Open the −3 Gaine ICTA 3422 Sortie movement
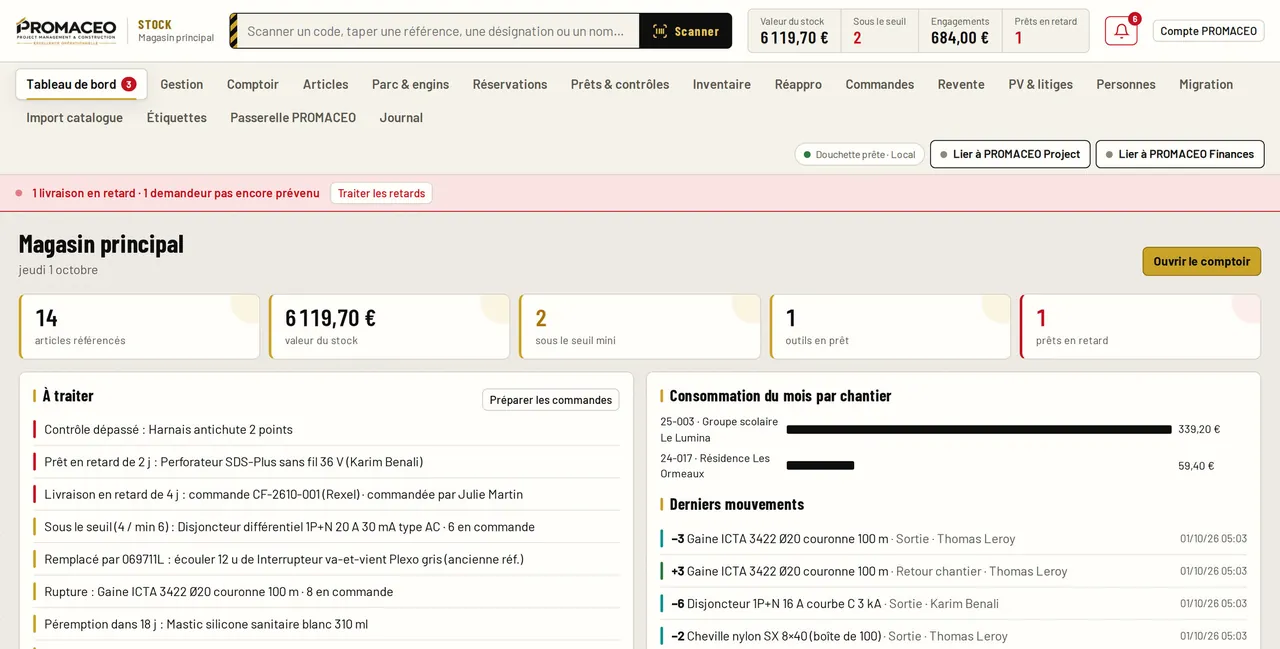The image size is (1280, 649). pos(954,538)
